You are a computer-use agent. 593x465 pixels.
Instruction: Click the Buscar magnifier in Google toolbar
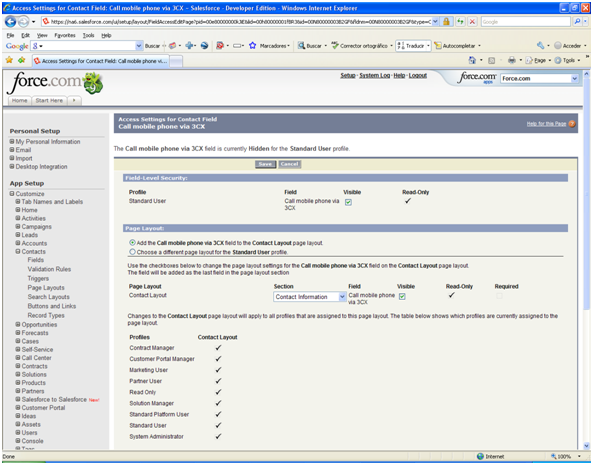[301, 46]
